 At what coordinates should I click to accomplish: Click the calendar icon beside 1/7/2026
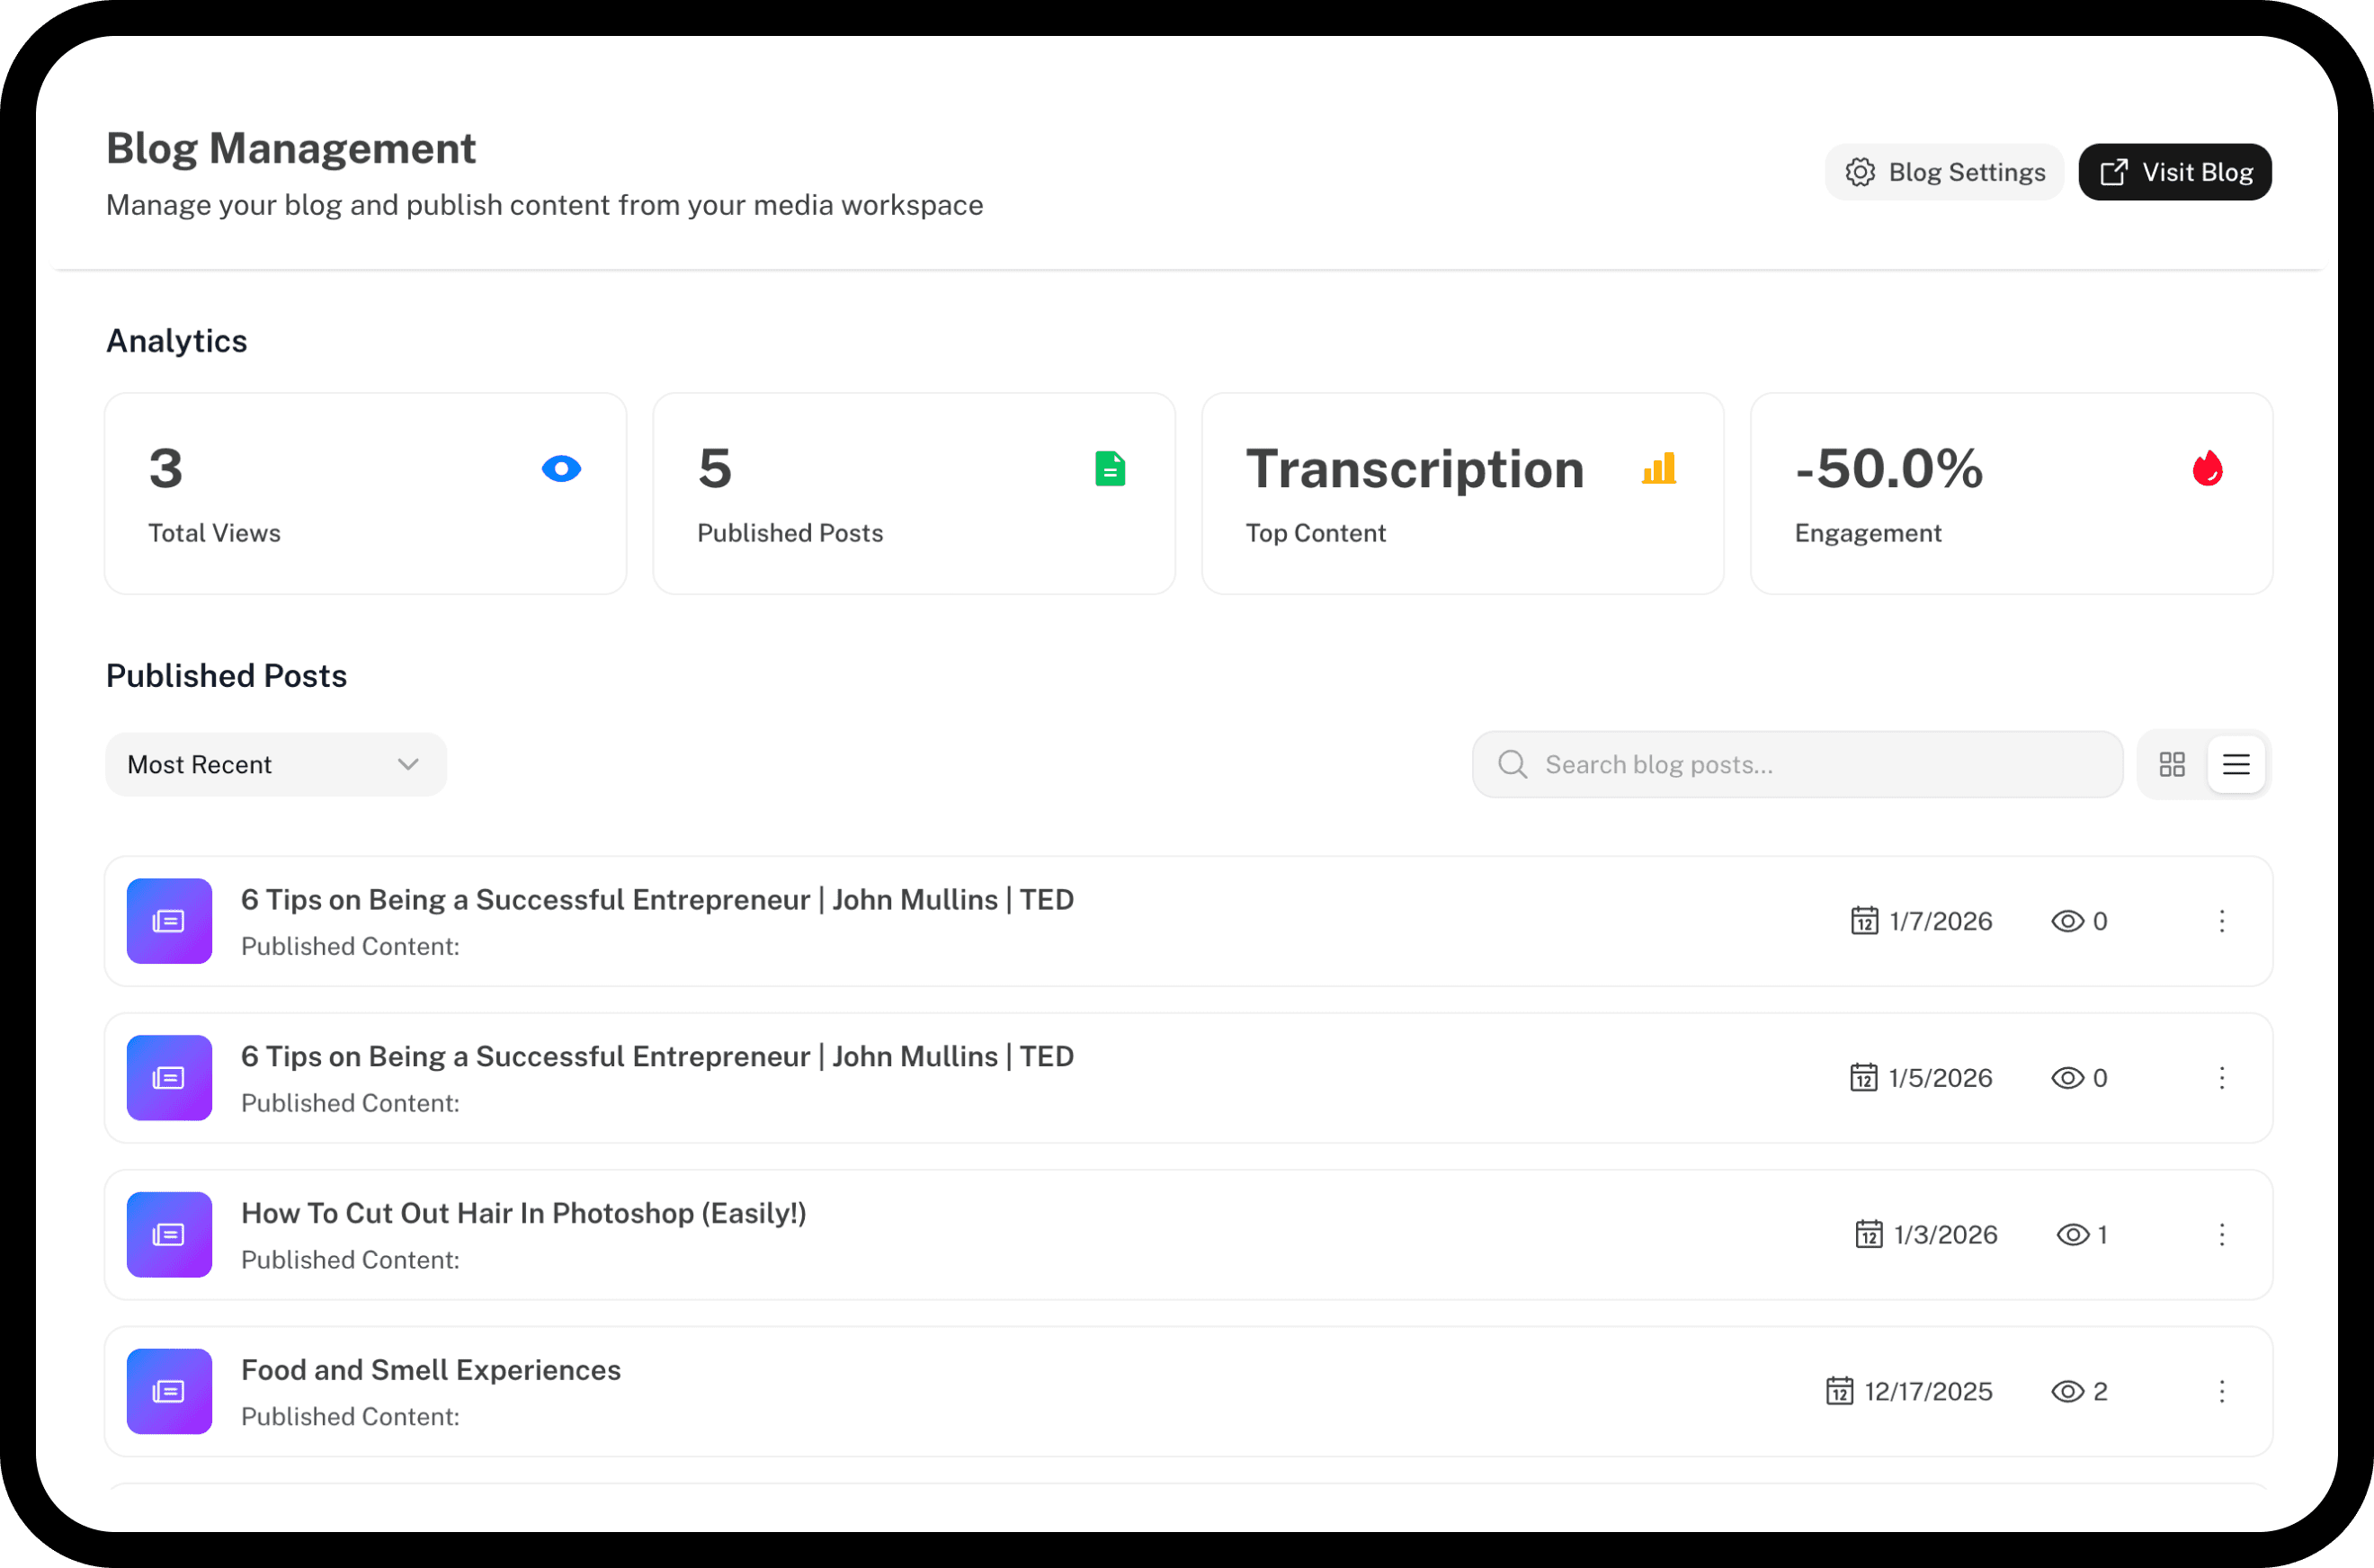[1864, 921]
